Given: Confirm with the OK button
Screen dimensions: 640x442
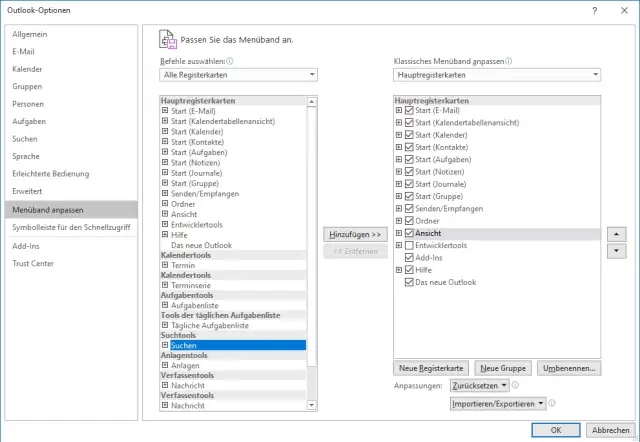Looking at the screenshot, I should [556, 430].
